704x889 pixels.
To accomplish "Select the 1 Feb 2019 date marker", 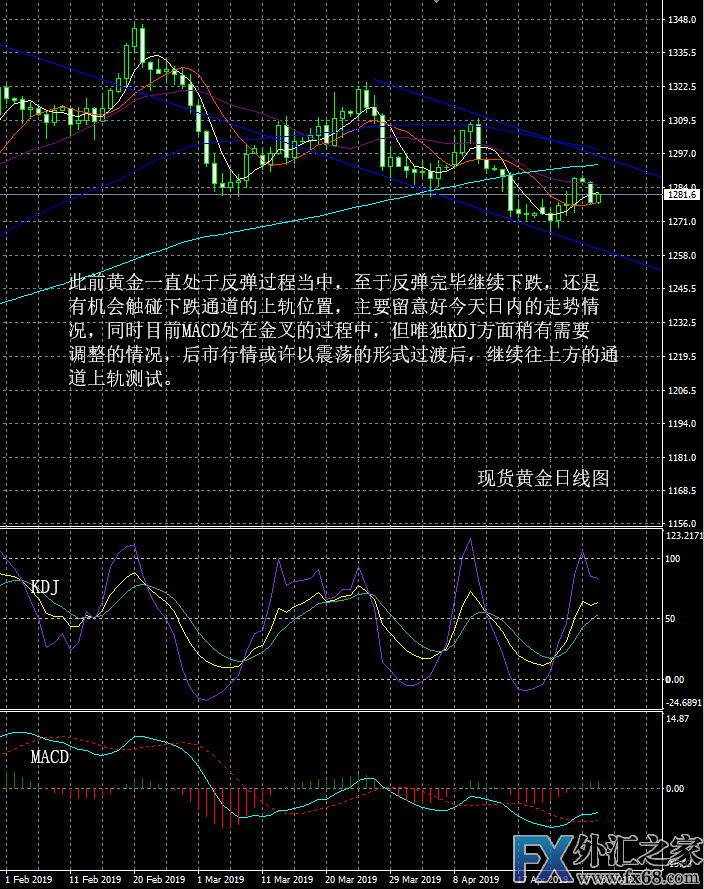I will [x=28, y=880].
